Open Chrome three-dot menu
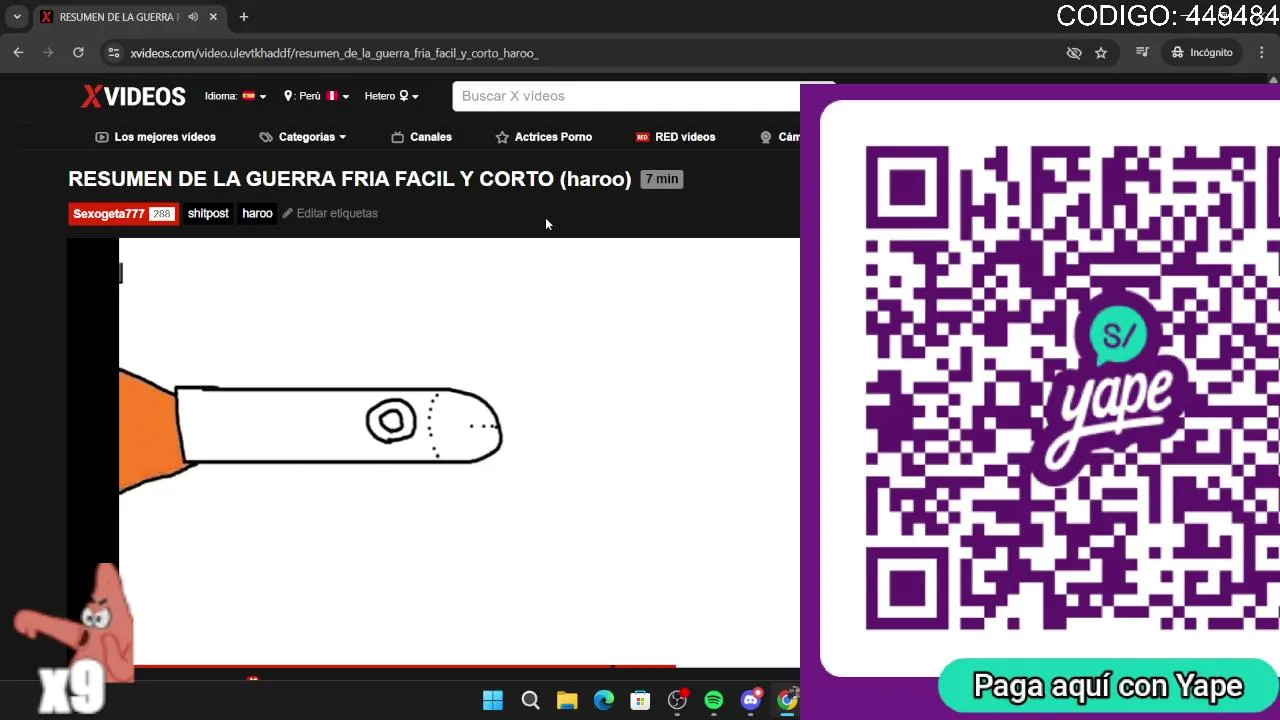1280x720 pixels. [x=1262, y=52]
